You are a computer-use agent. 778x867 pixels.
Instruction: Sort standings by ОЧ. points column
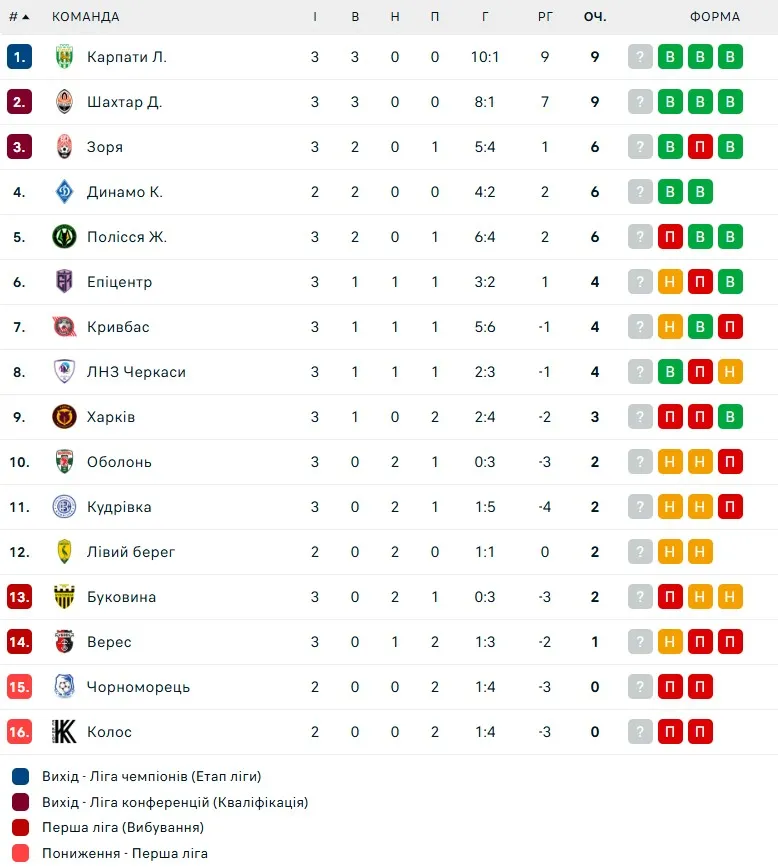coord(595,17)
